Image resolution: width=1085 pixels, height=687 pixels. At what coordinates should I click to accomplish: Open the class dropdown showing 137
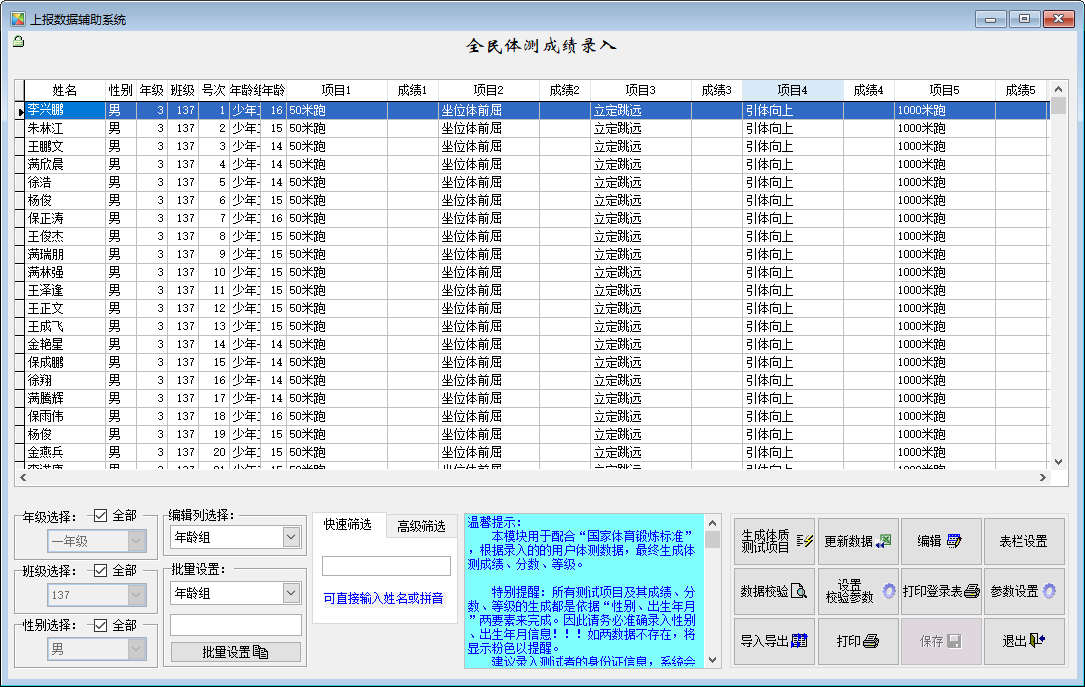click(97, 595)
